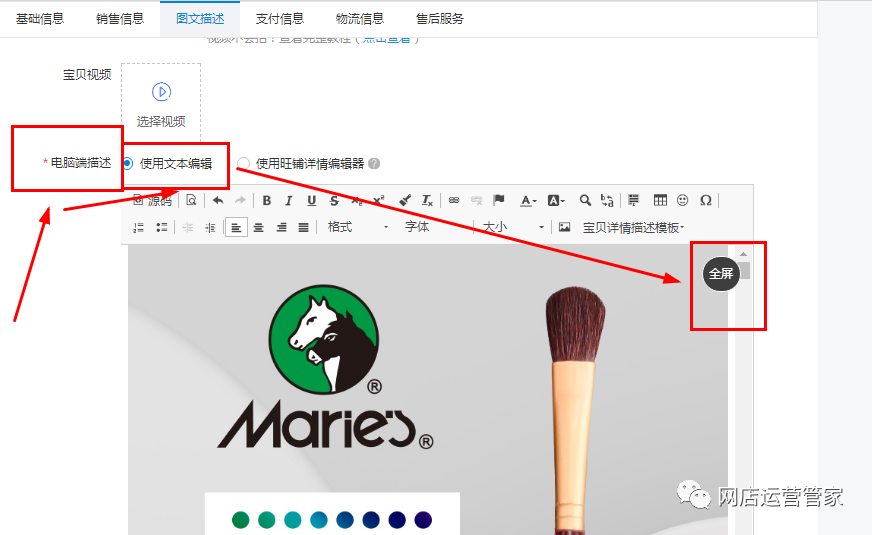Insert an anchor flag
Image resolution: width=872 pixels, height=535 pixels.
pyautogui.click(x=499, y=200)
